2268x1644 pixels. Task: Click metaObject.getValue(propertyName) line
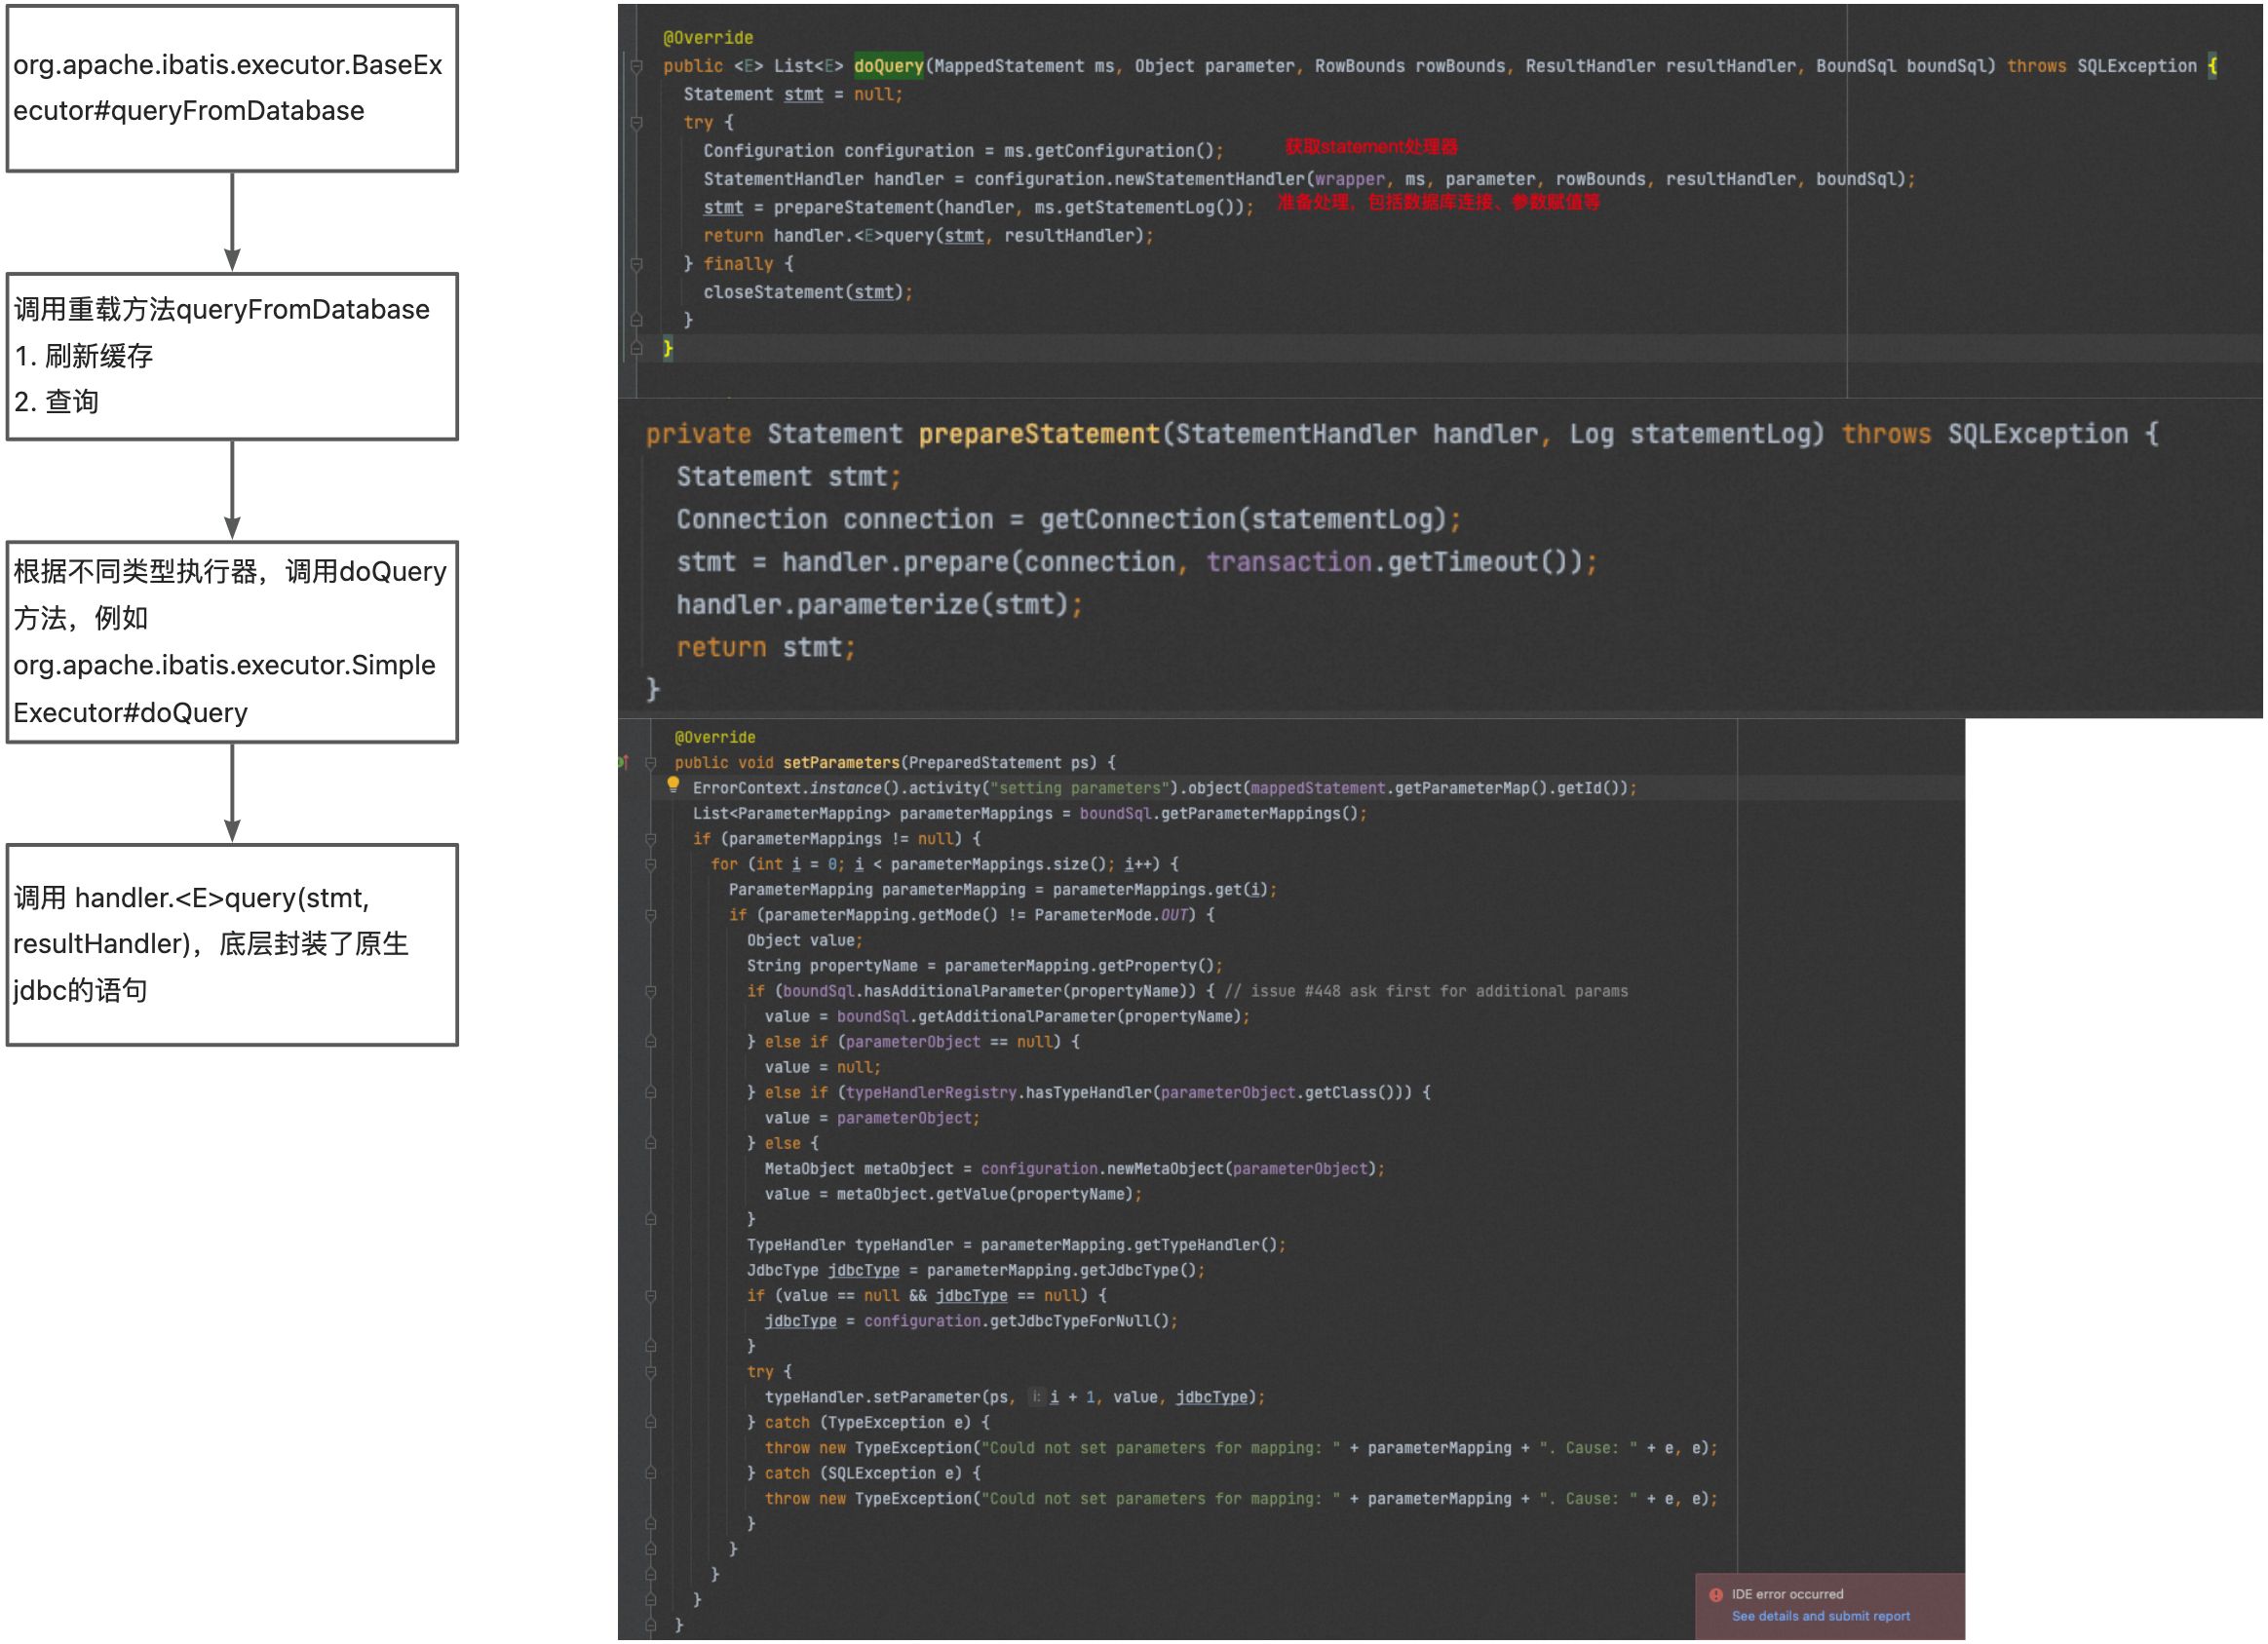click(953, 1194)
